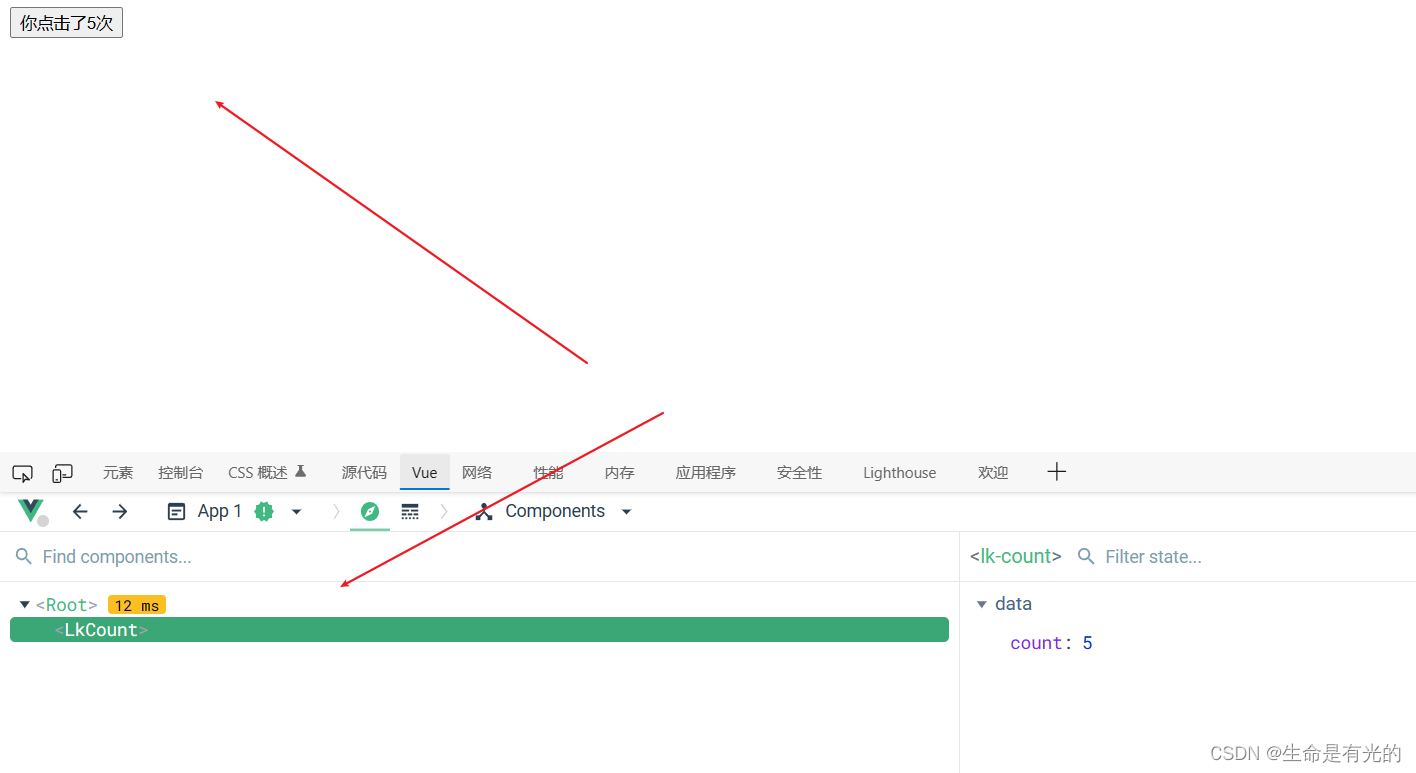Open the 源代码 tab
The width and height of the screenshot is (1416, 773).
pos(364,473)
